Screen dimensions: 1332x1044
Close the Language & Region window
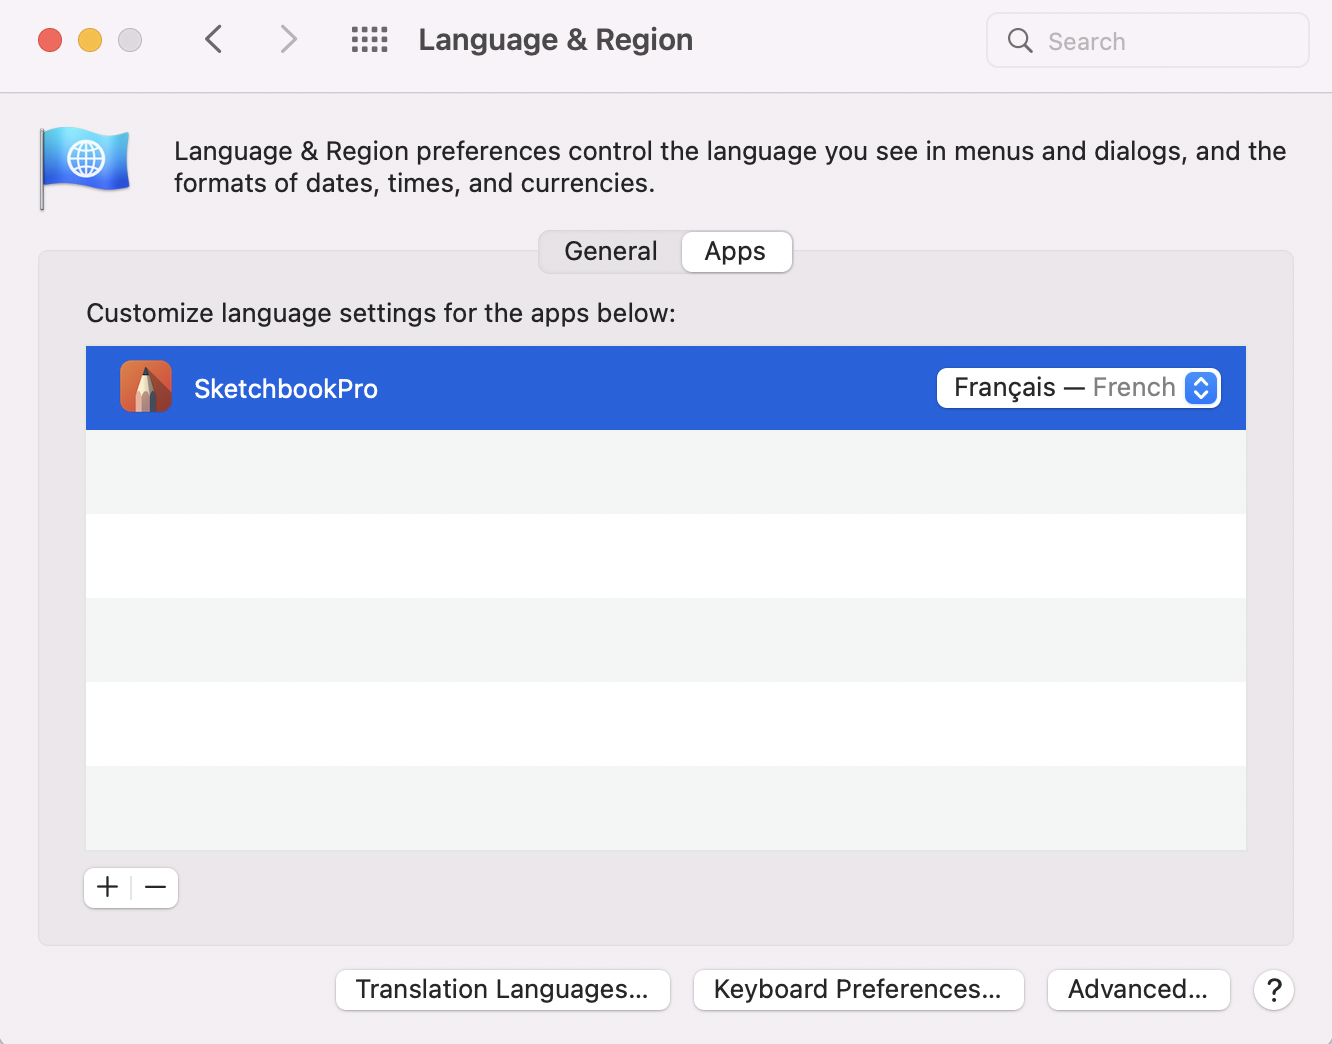pos(50,40)
